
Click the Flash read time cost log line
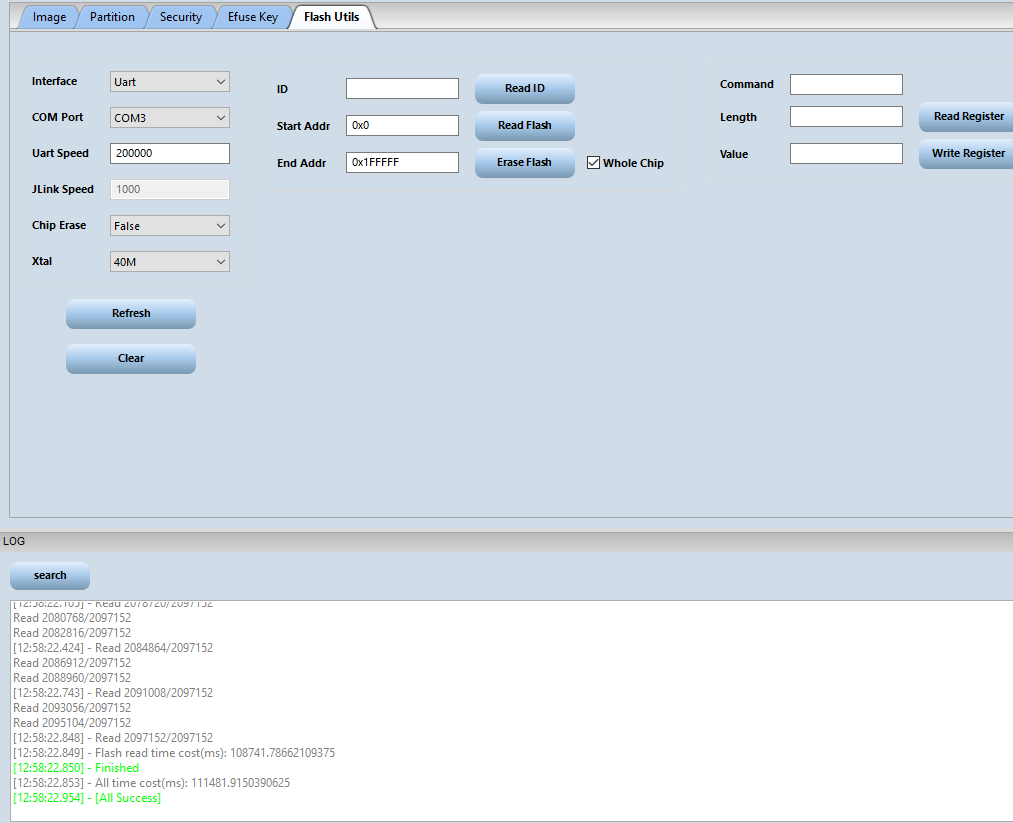coord(174,753)
